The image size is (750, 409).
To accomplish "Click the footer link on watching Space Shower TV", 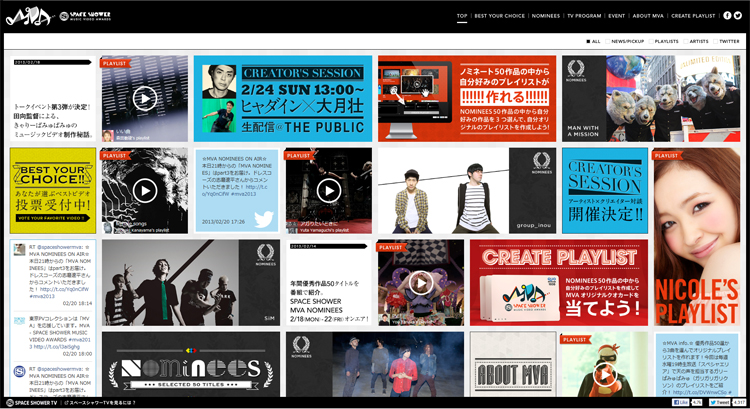I will click(x=100, y=403).
